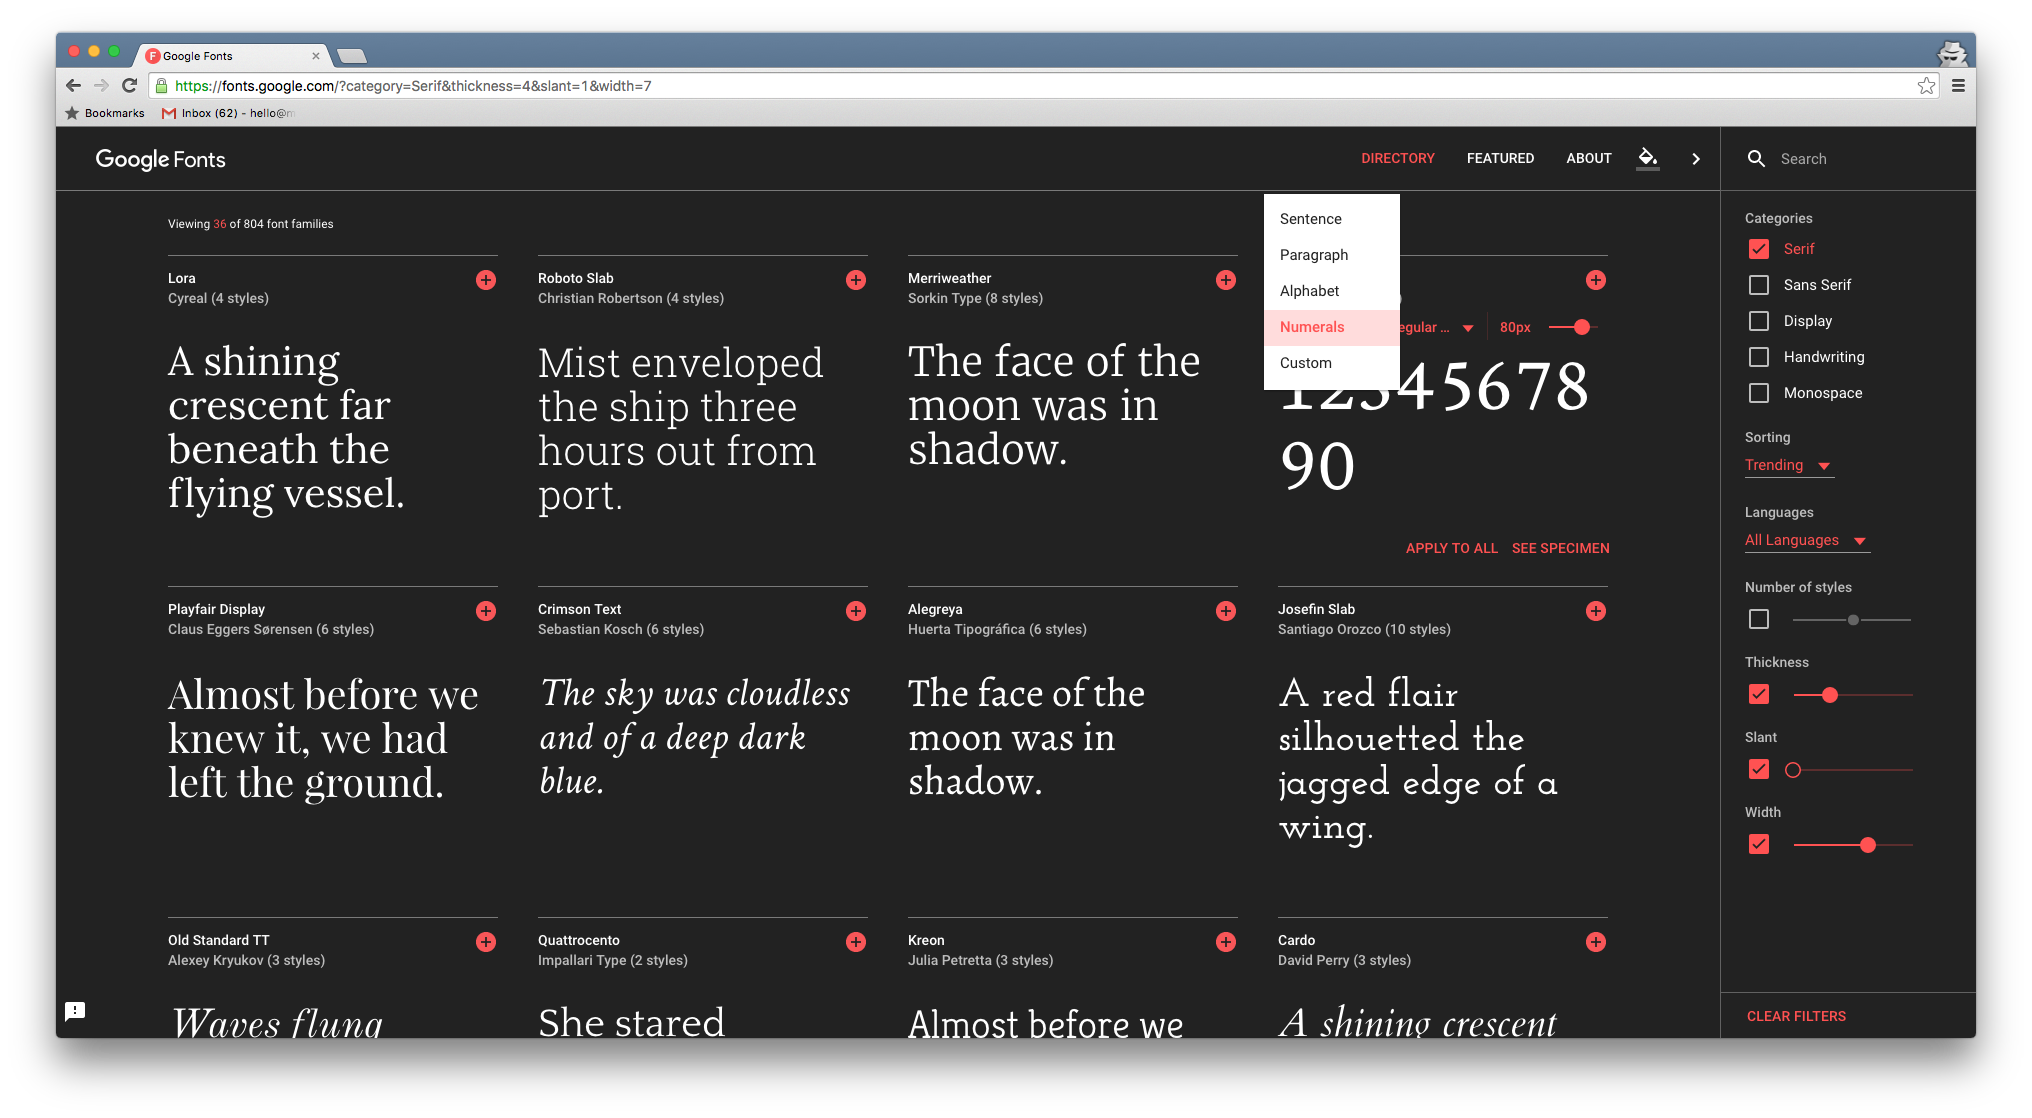
Task: Open a new browser tab
Action: click(x=352, y=56)
